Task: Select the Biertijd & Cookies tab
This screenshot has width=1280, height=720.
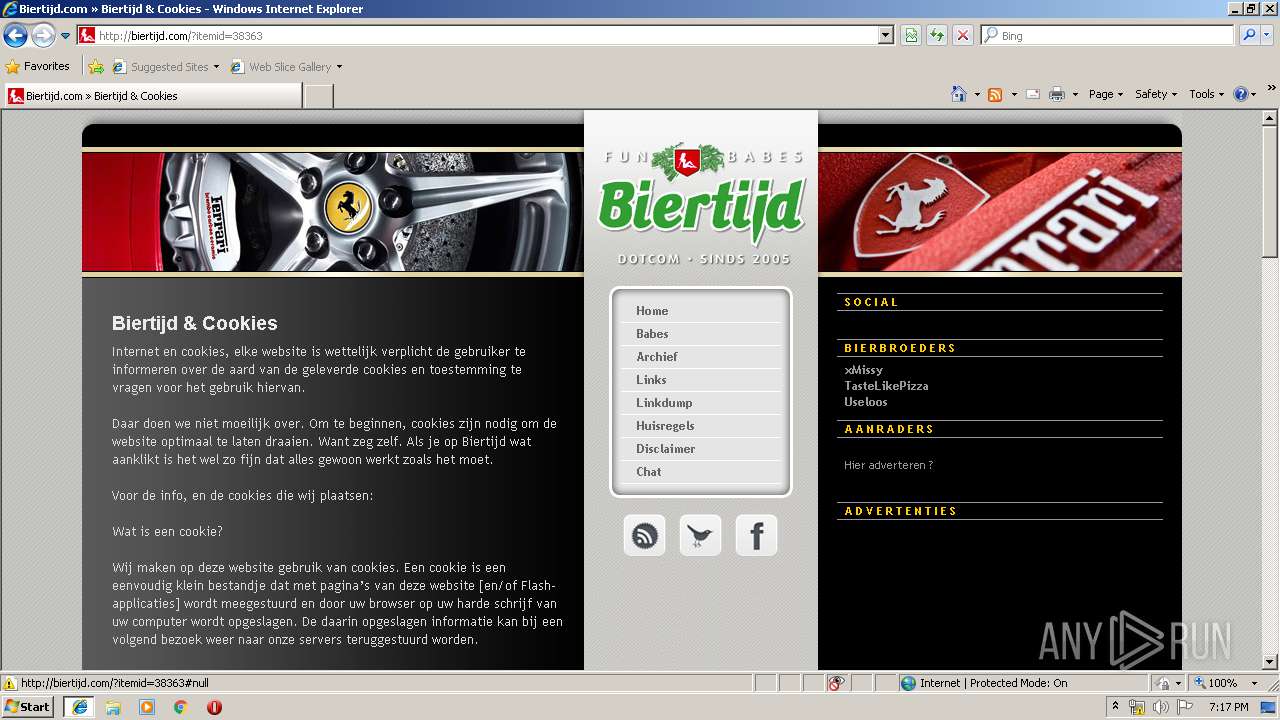Action: (x=152, y=96)
